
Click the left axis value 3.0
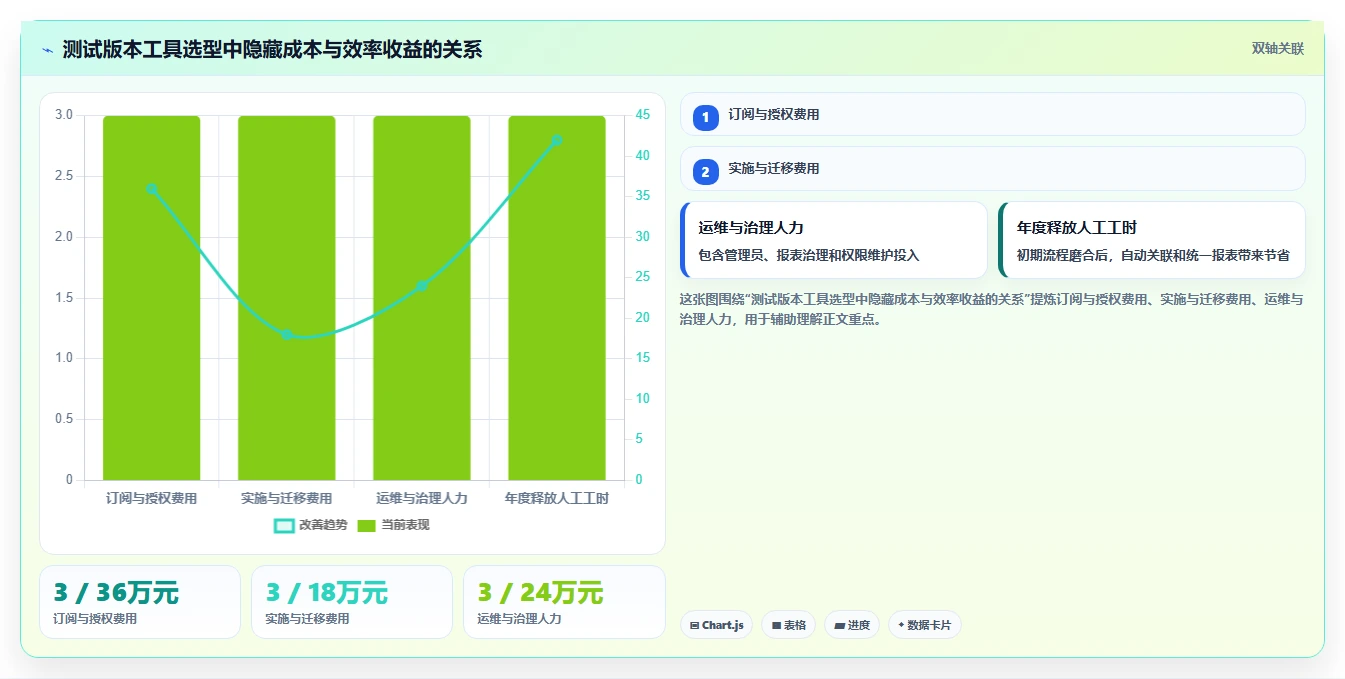tap(64, 115)
